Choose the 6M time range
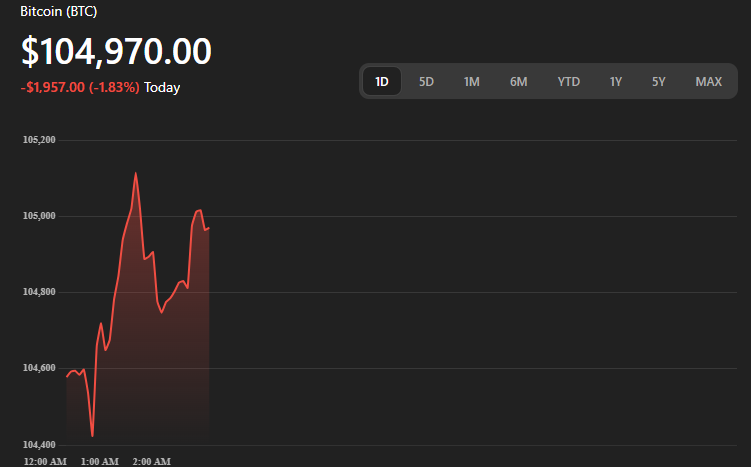Screen dimensions: 751x467 [518, 81]
